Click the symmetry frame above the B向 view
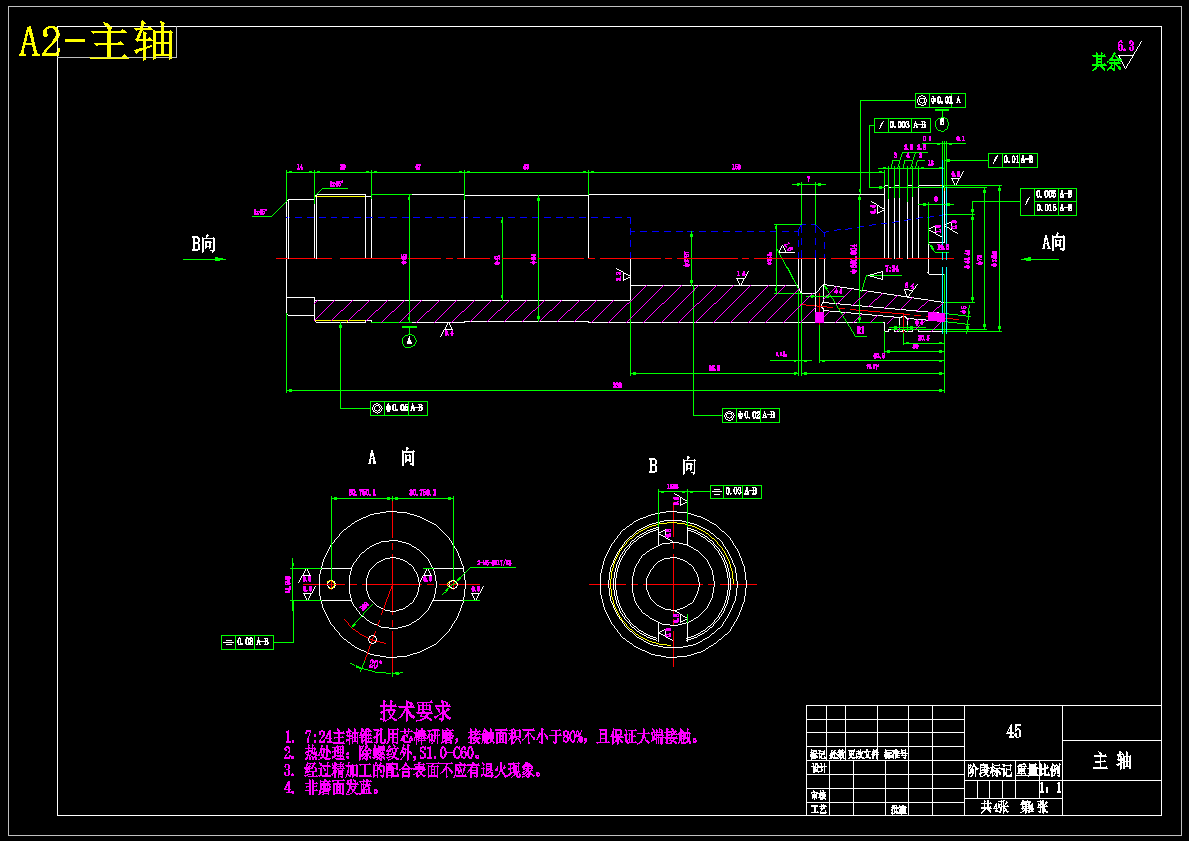 click(736, 492)
